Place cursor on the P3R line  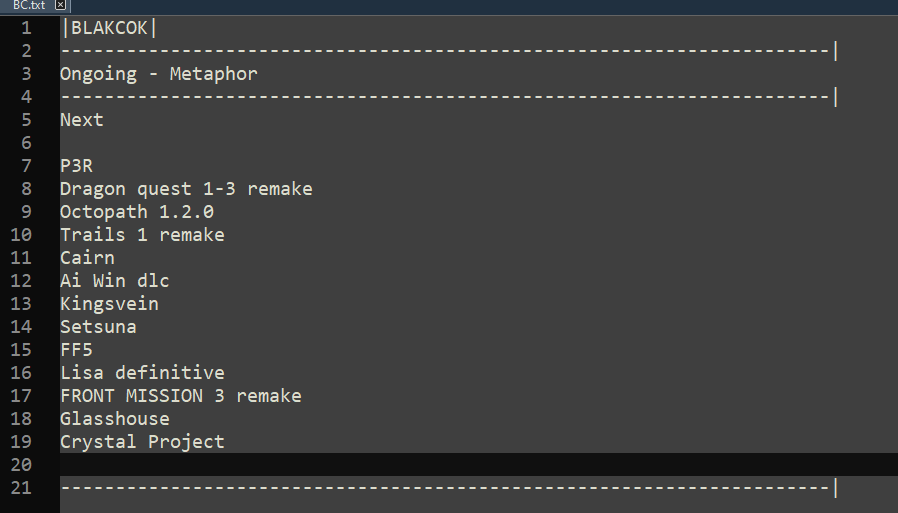click(x=76, y=166)
